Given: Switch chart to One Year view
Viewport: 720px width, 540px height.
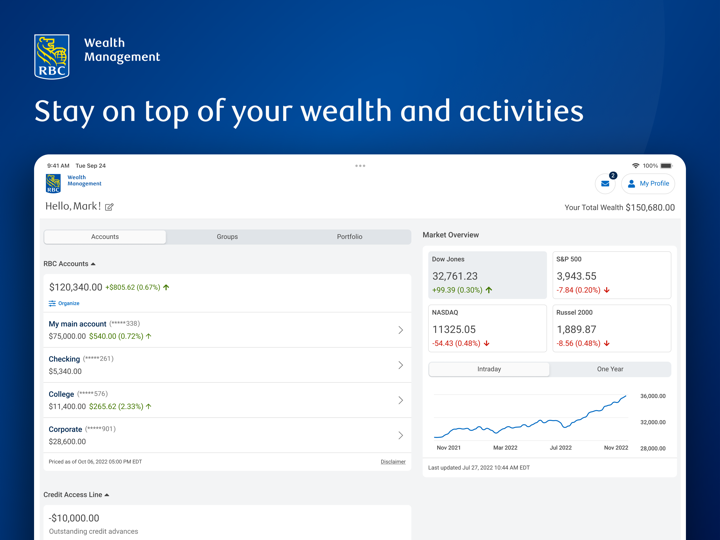Looking at the screenshot, I should [610, 369].
